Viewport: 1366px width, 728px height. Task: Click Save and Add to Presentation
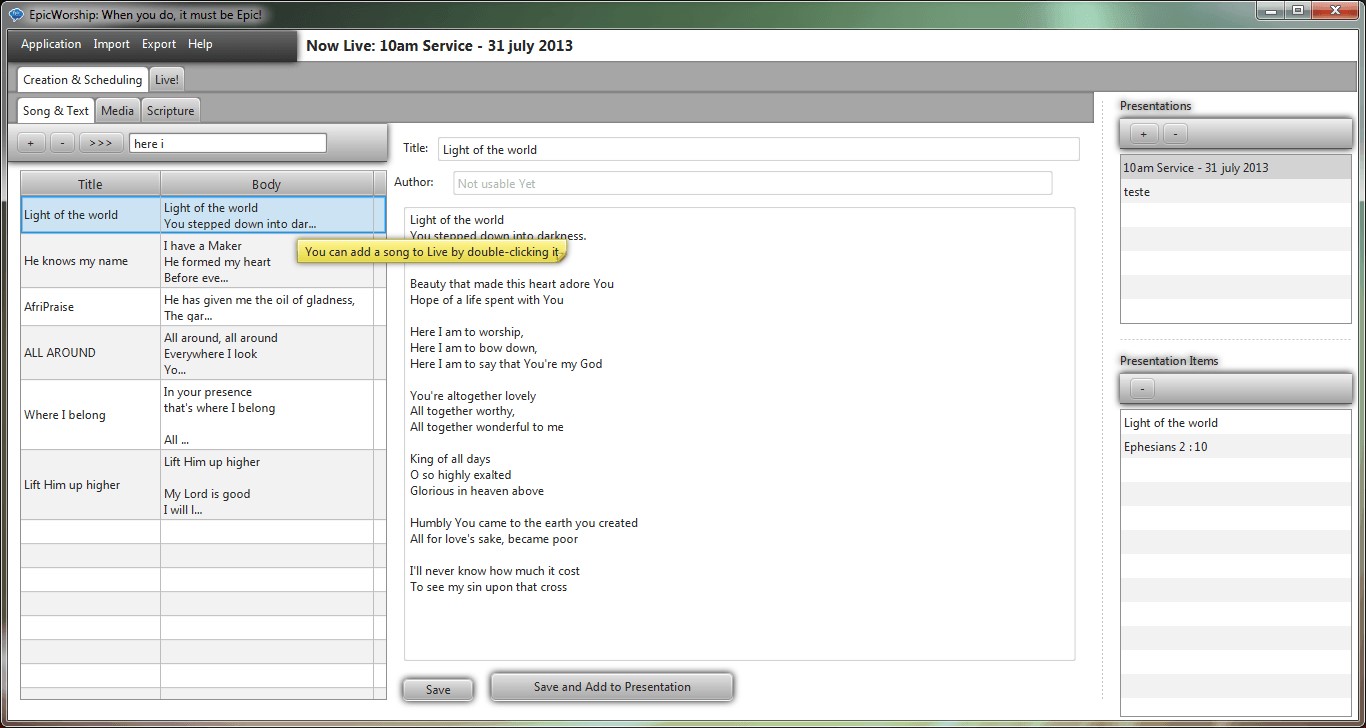pyautogui.click(x=612, y=687)
